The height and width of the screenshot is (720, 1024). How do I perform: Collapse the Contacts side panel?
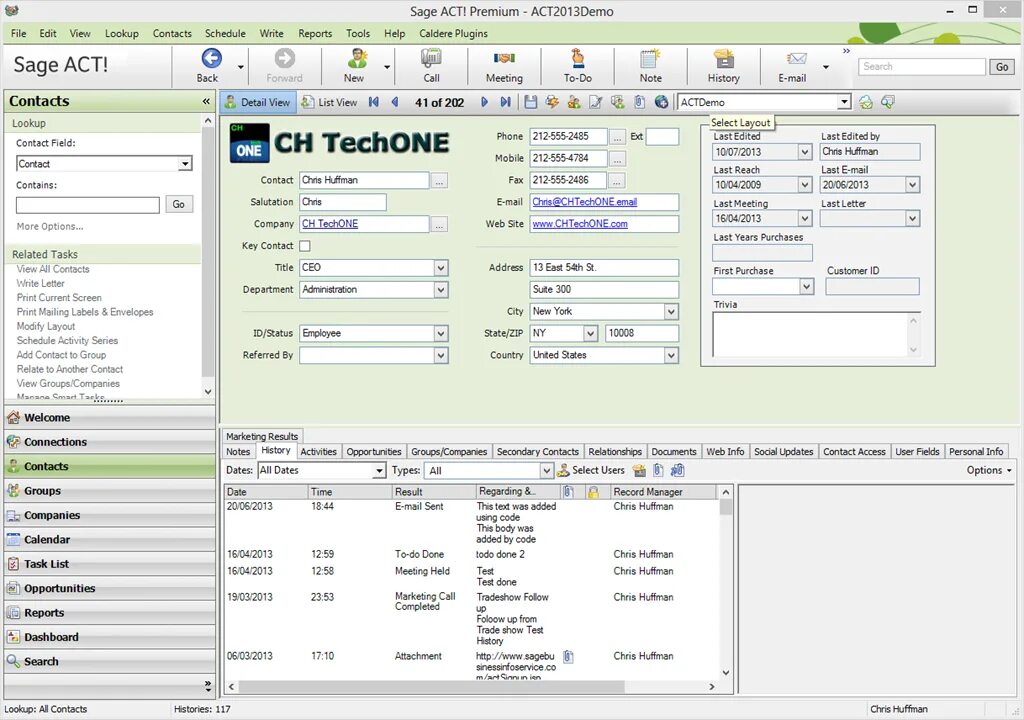206,101
